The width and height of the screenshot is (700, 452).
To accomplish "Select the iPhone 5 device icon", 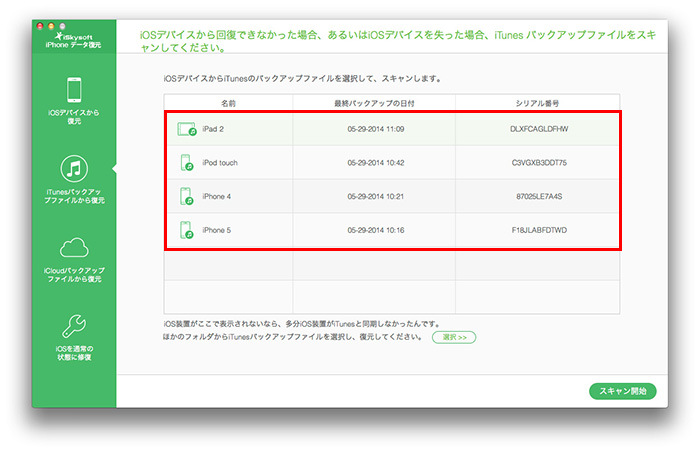I will point(187,230).
